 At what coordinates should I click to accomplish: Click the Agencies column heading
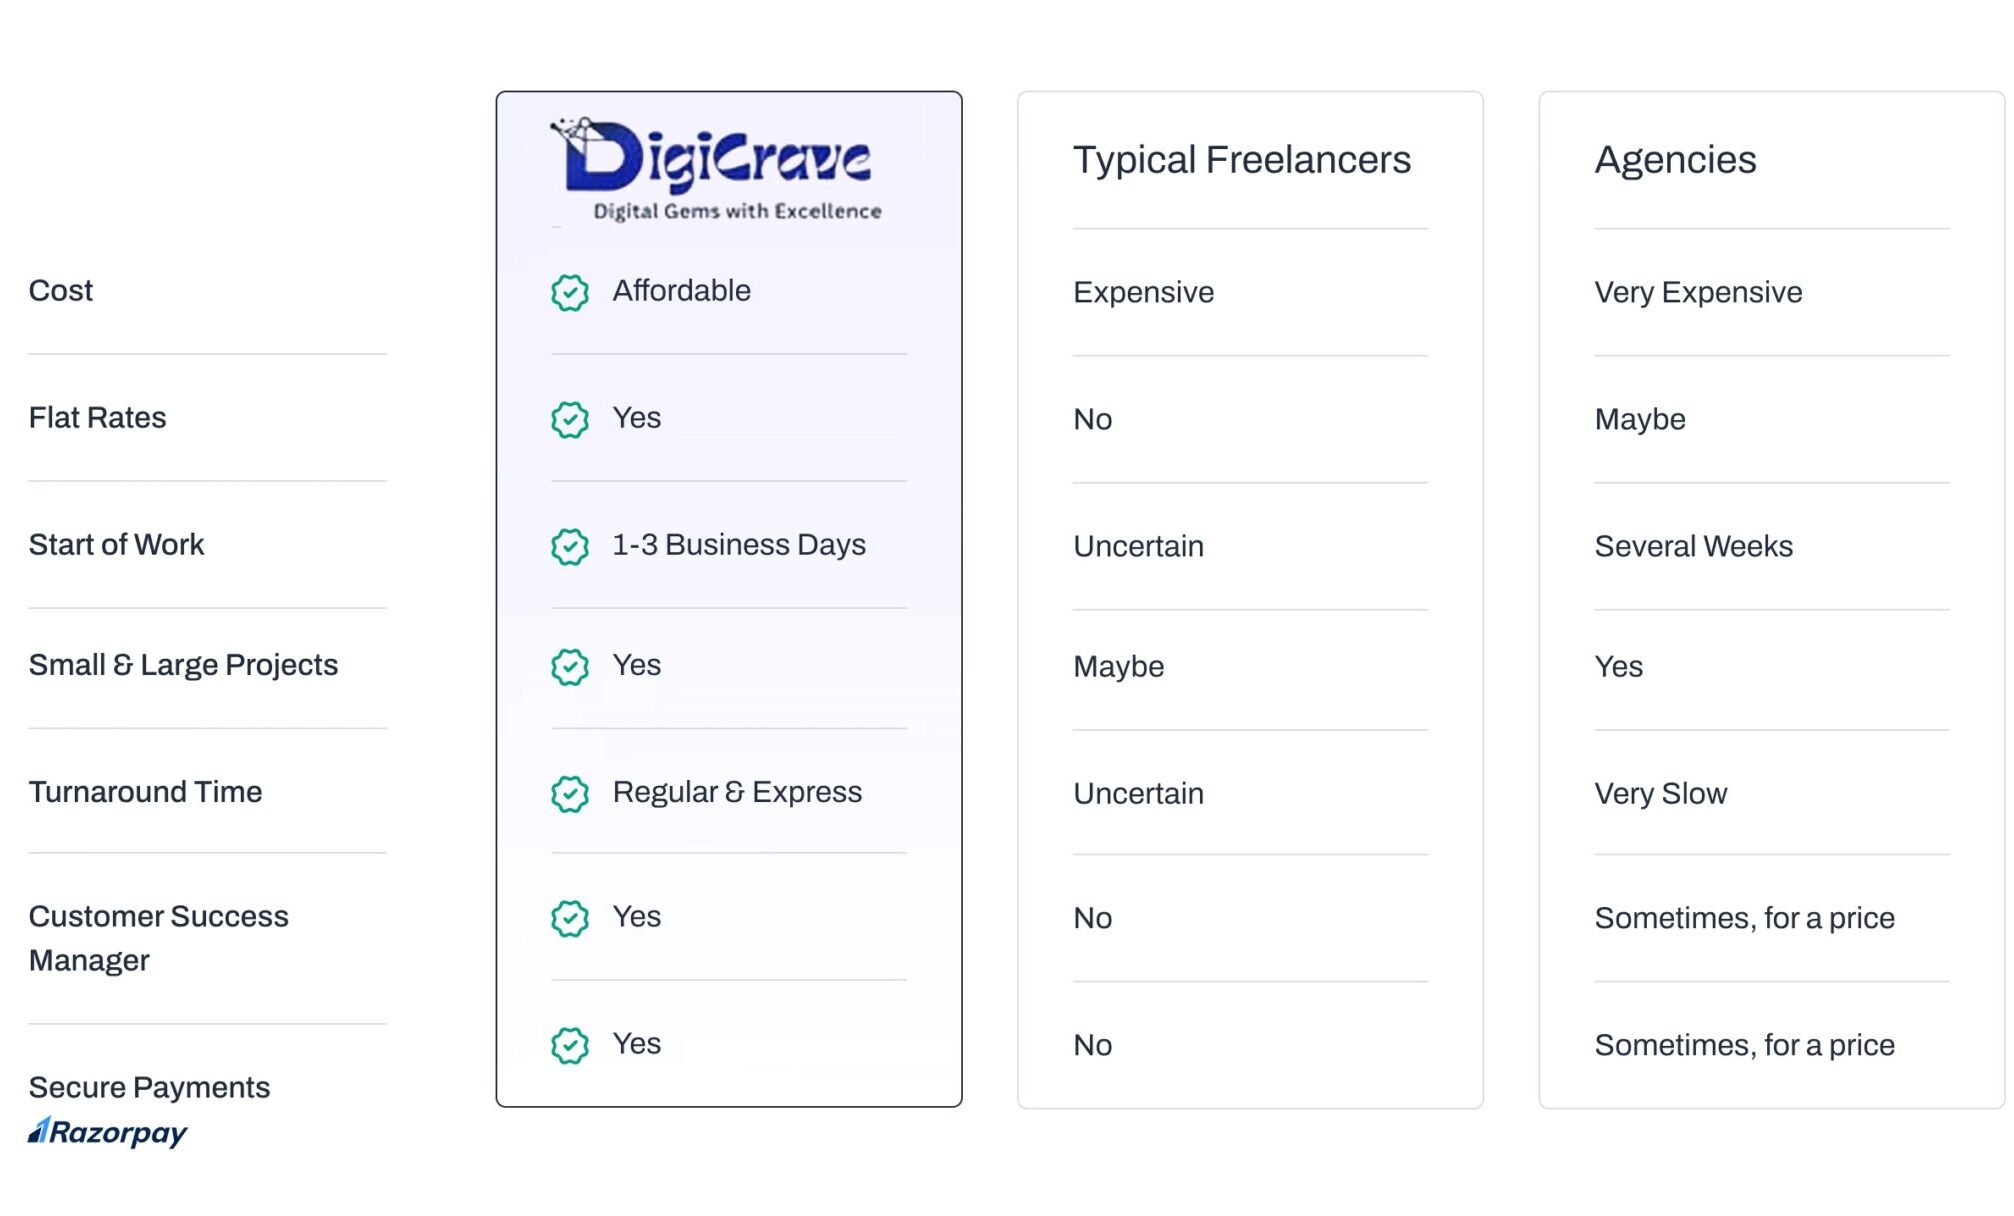(x=1675, y=160)
